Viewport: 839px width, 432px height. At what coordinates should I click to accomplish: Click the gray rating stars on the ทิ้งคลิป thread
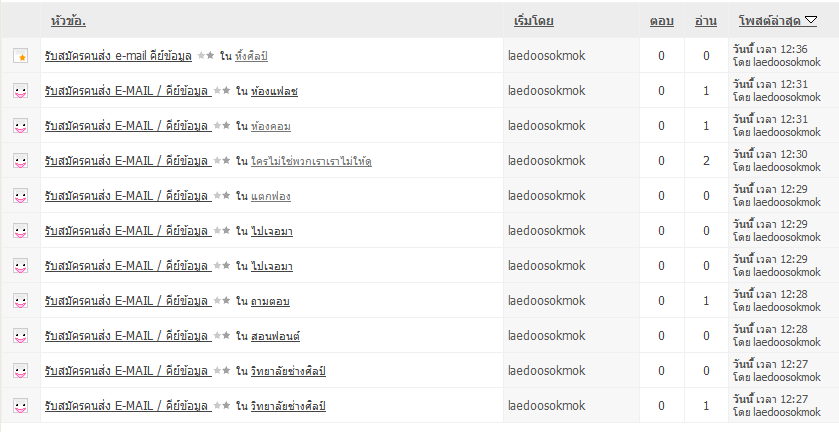pos(206,56)
